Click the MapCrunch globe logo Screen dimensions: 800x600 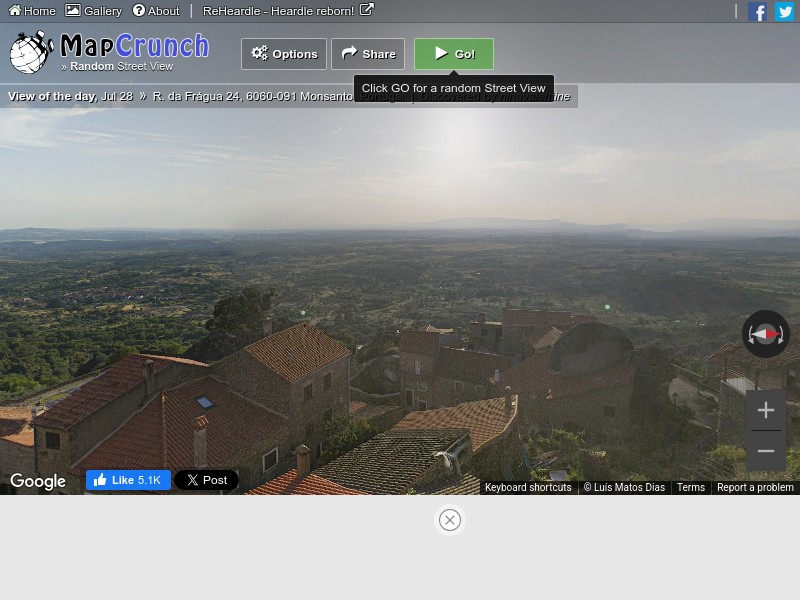pyautogui.click(x=32, y=52)
